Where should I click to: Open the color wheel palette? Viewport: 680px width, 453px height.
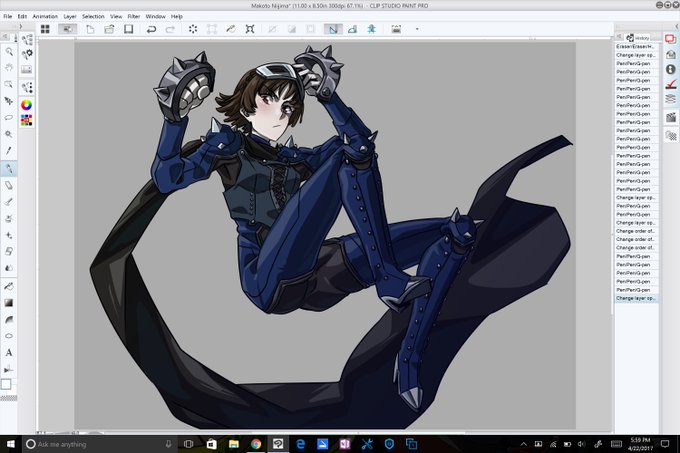[x=26, y=105]
